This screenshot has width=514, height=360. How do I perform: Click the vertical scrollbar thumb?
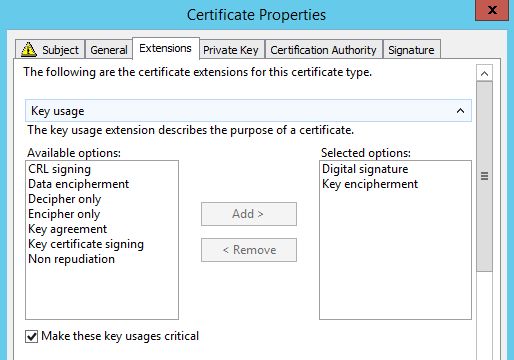(485, 176)
